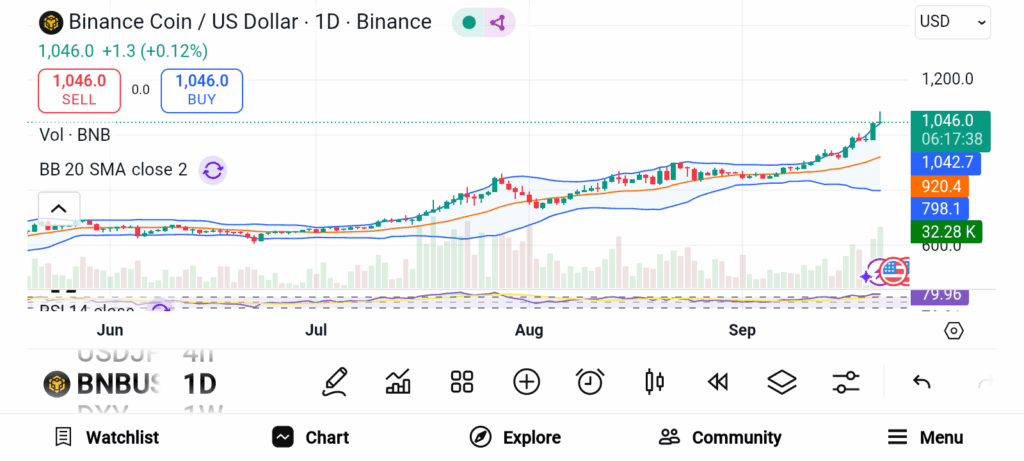Open chart settings sliders icon

click(x=846, y=381)
